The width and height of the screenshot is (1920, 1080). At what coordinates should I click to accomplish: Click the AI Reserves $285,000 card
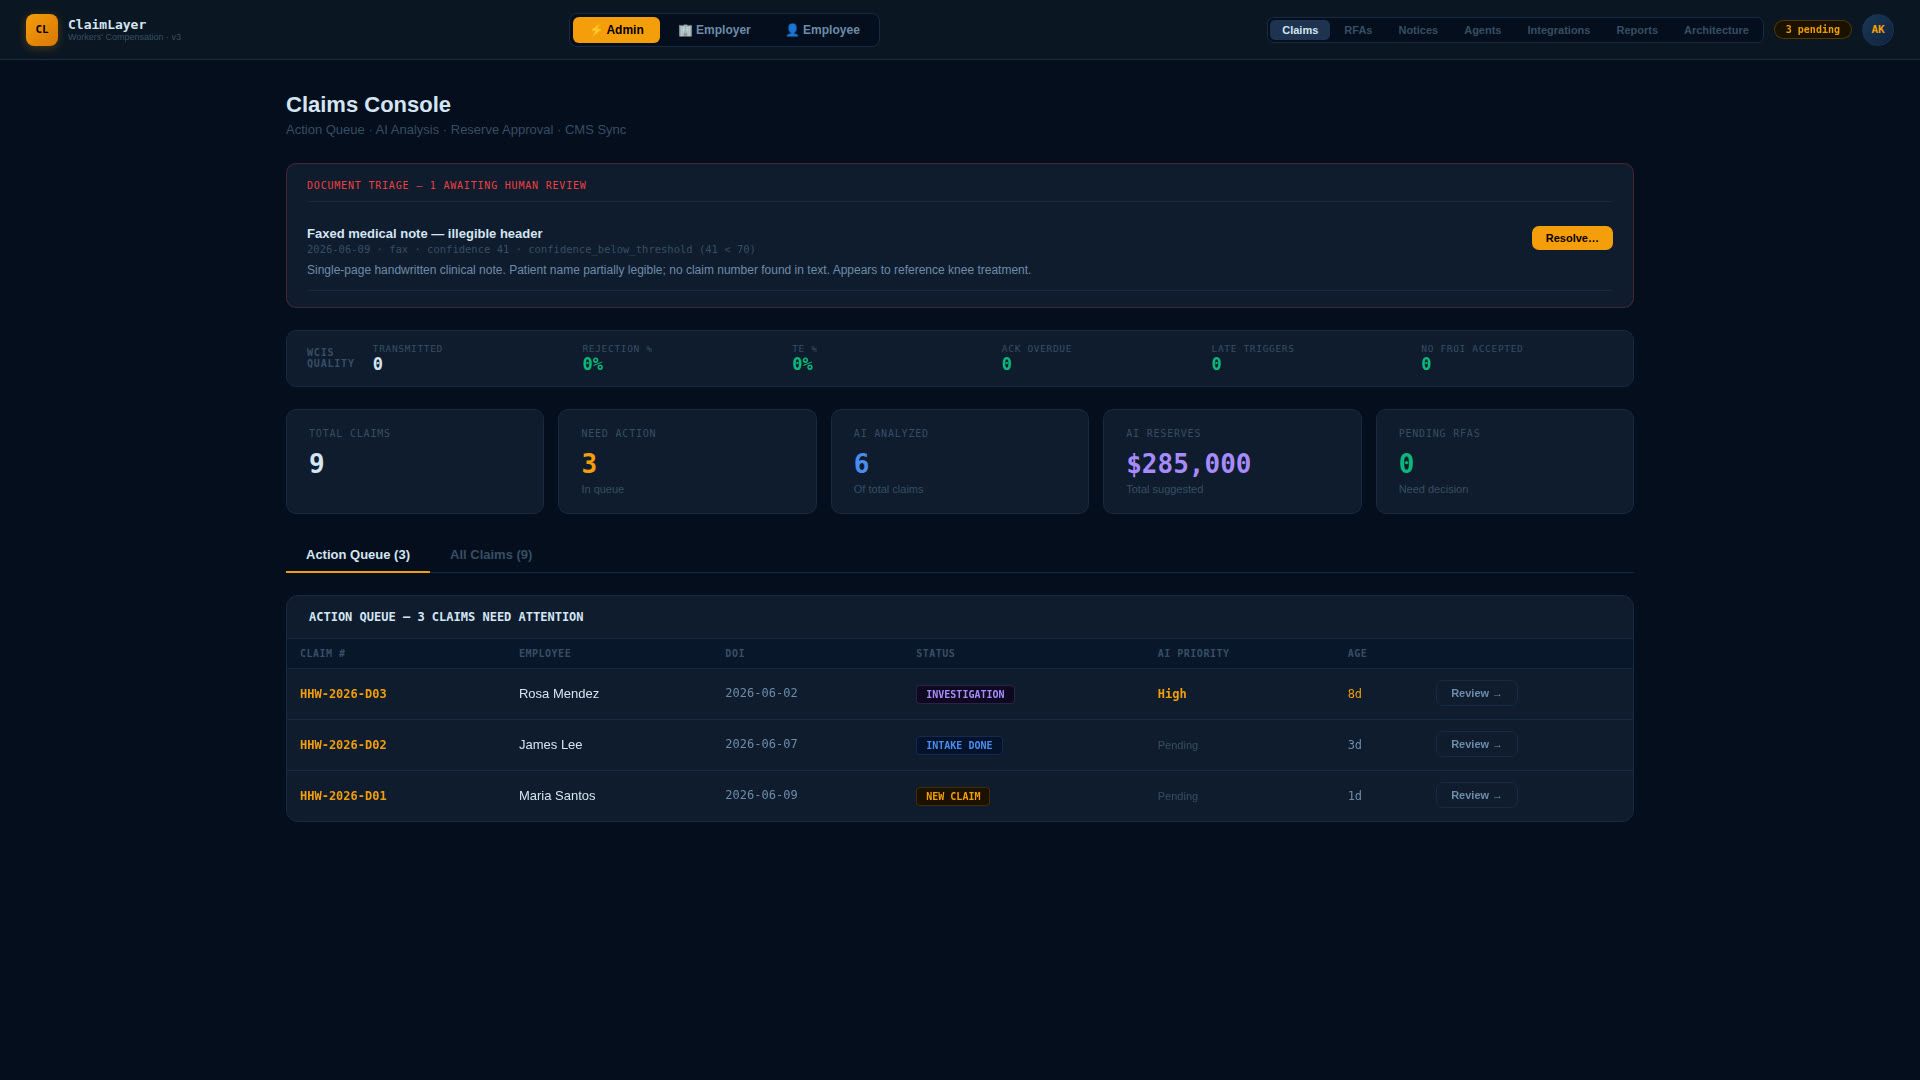pos(1232,461)
